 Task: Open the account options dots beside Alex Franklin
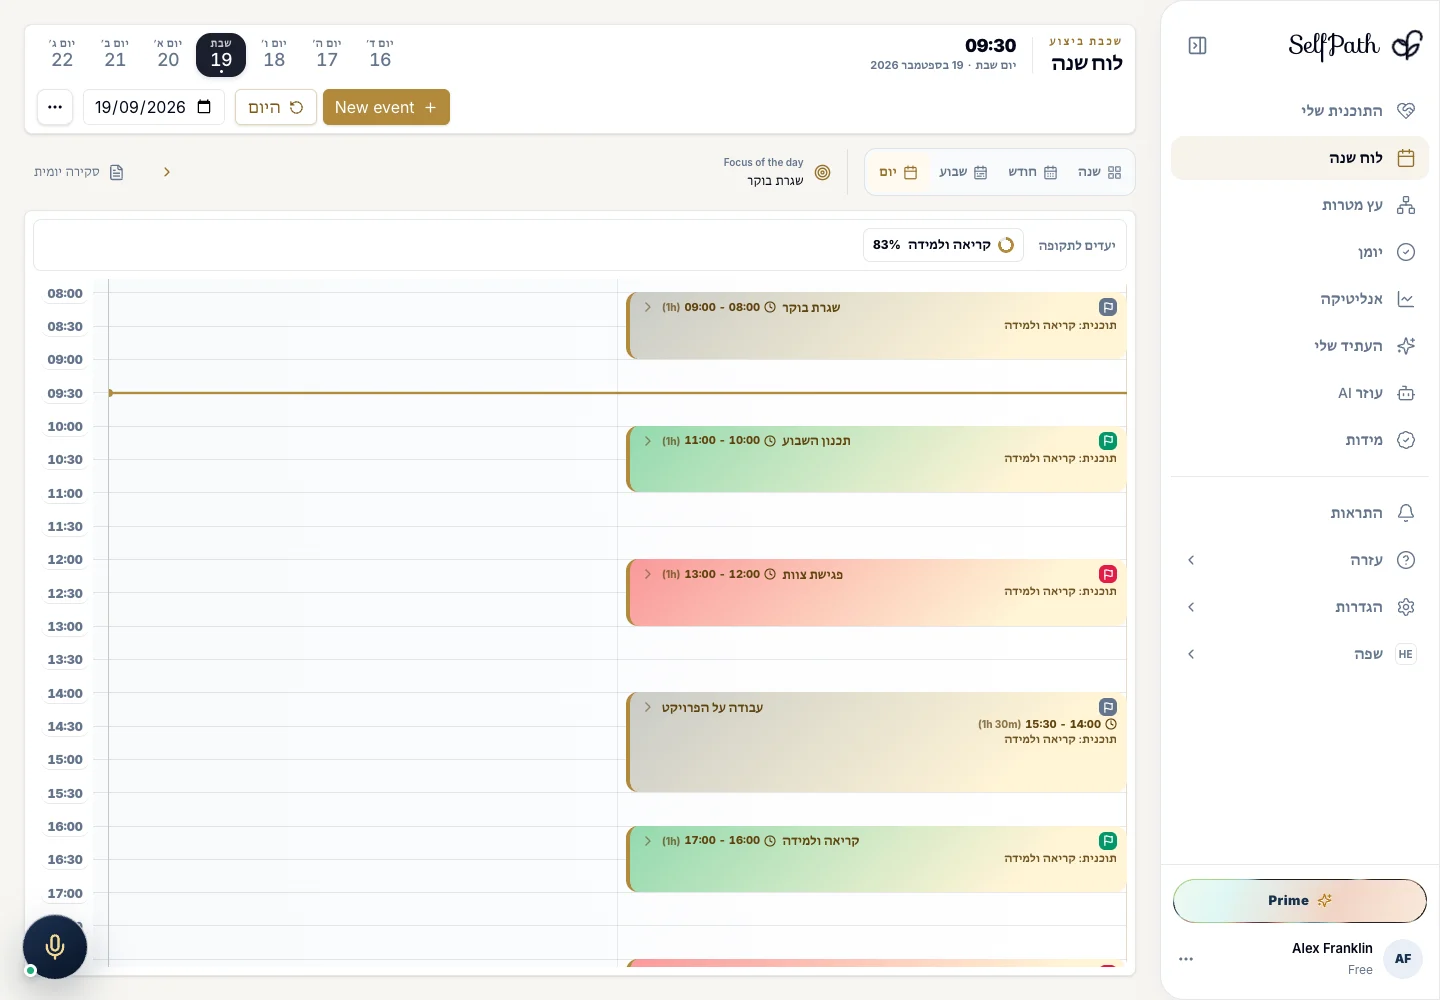pos(1186,959)
